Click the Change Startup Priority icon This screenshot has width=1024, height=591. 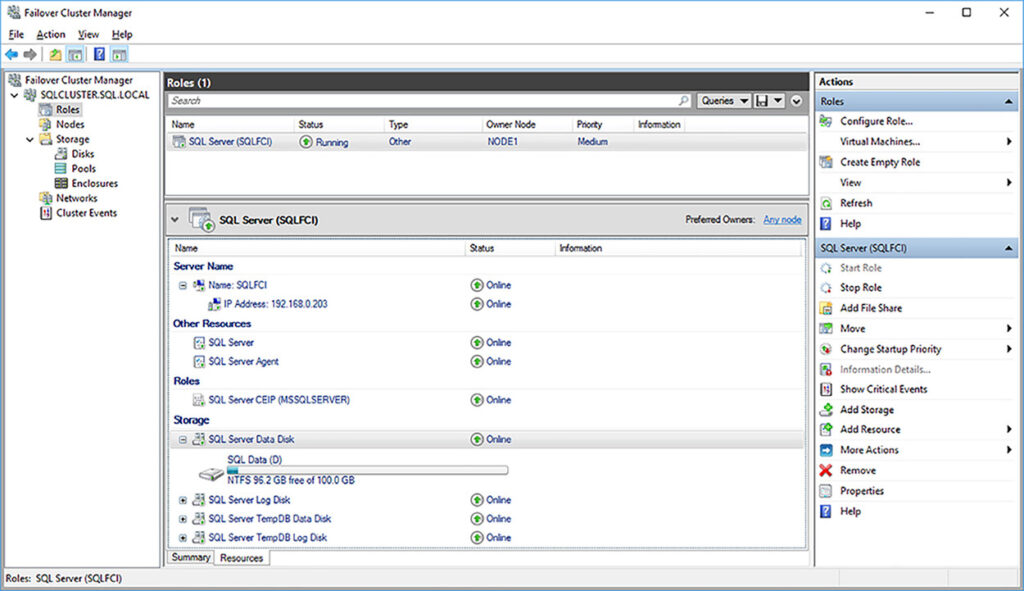click(x=826, y=349)
